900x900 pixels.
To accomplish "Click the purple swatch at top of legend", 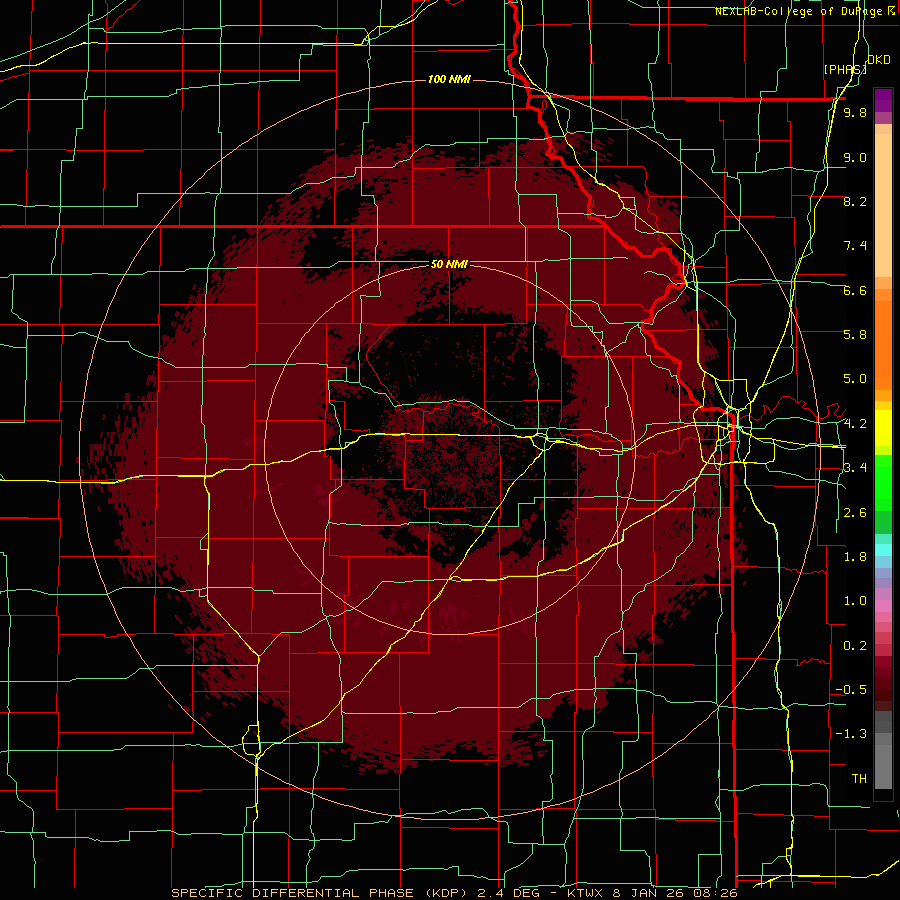I will click(x=883, y=100).
